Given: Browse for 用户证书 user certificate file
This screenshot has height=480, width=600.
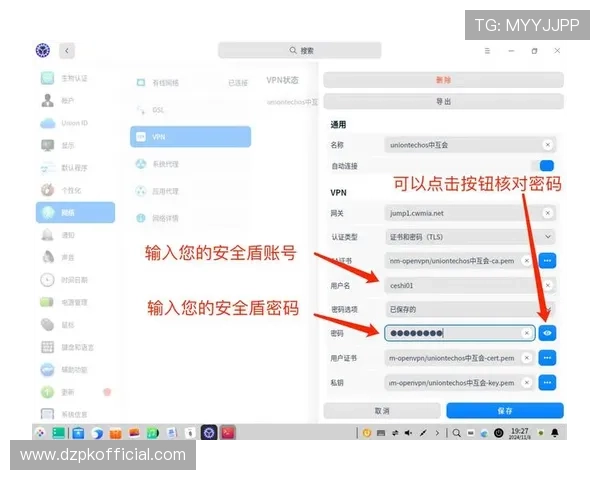Looking at the screenshot, I should point(547,358).
